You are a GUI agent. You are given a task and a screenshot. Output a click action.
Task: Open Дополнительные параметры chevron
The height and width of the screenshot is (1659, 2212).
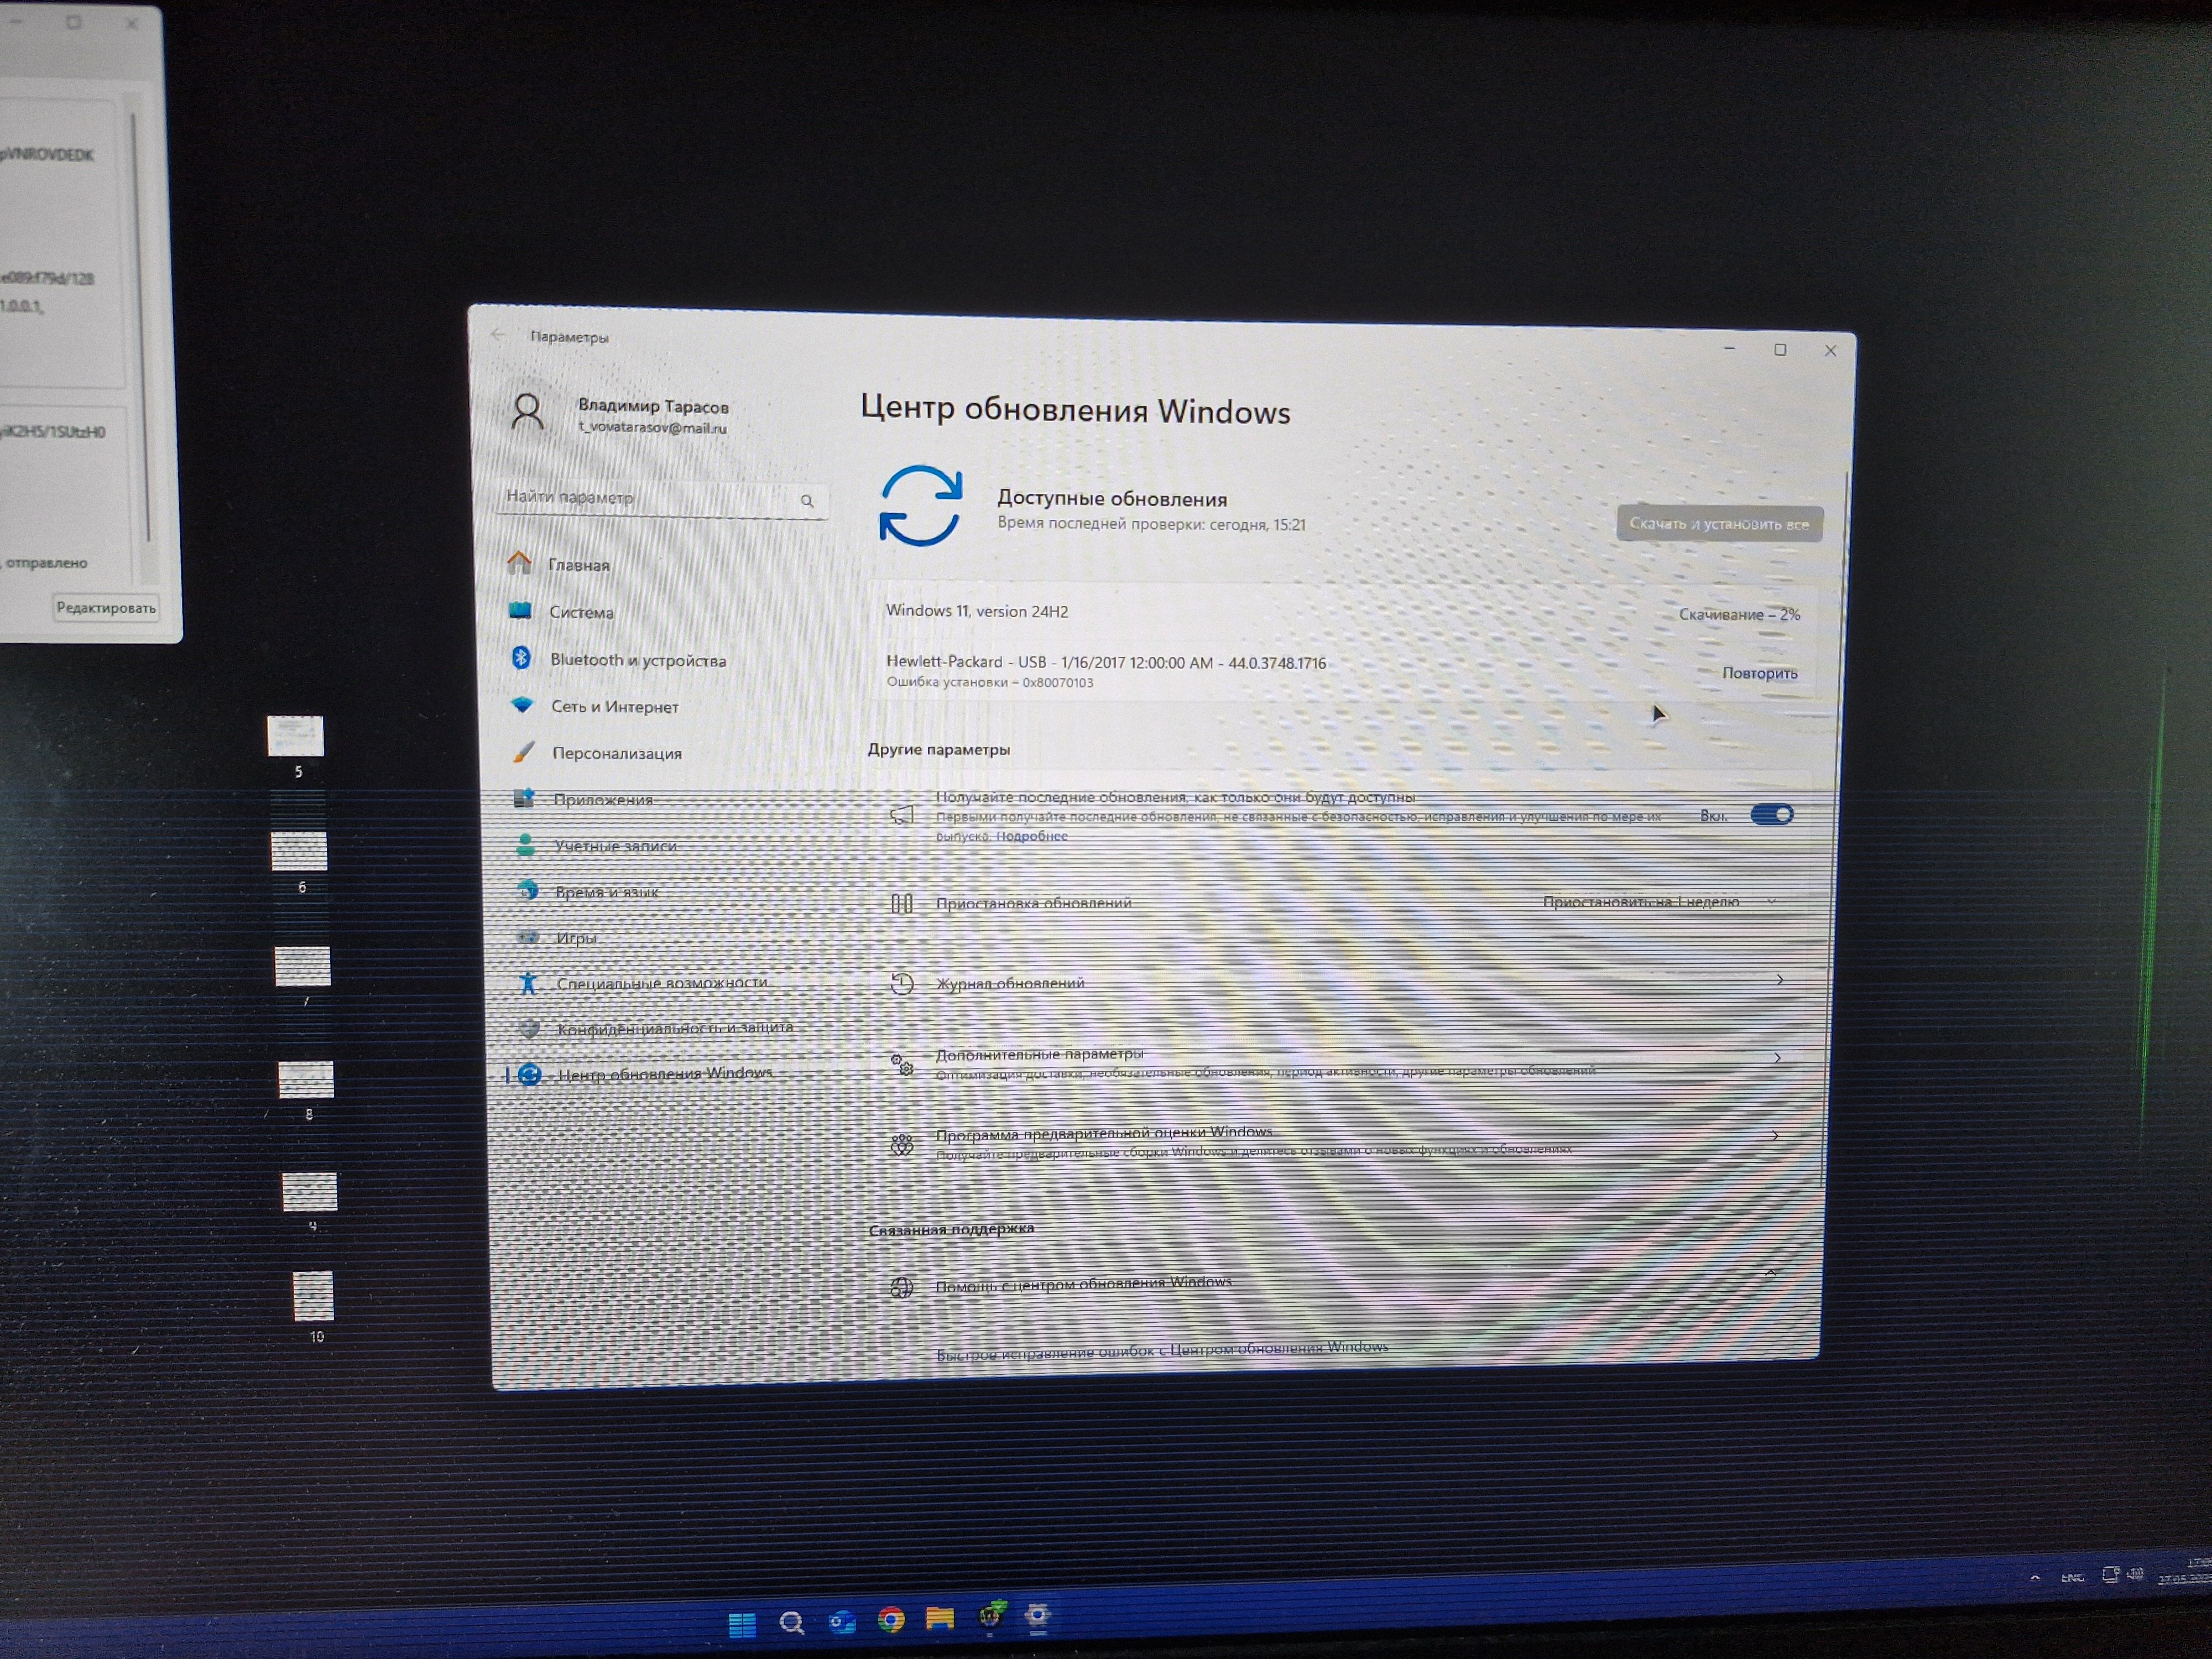1777,1058
